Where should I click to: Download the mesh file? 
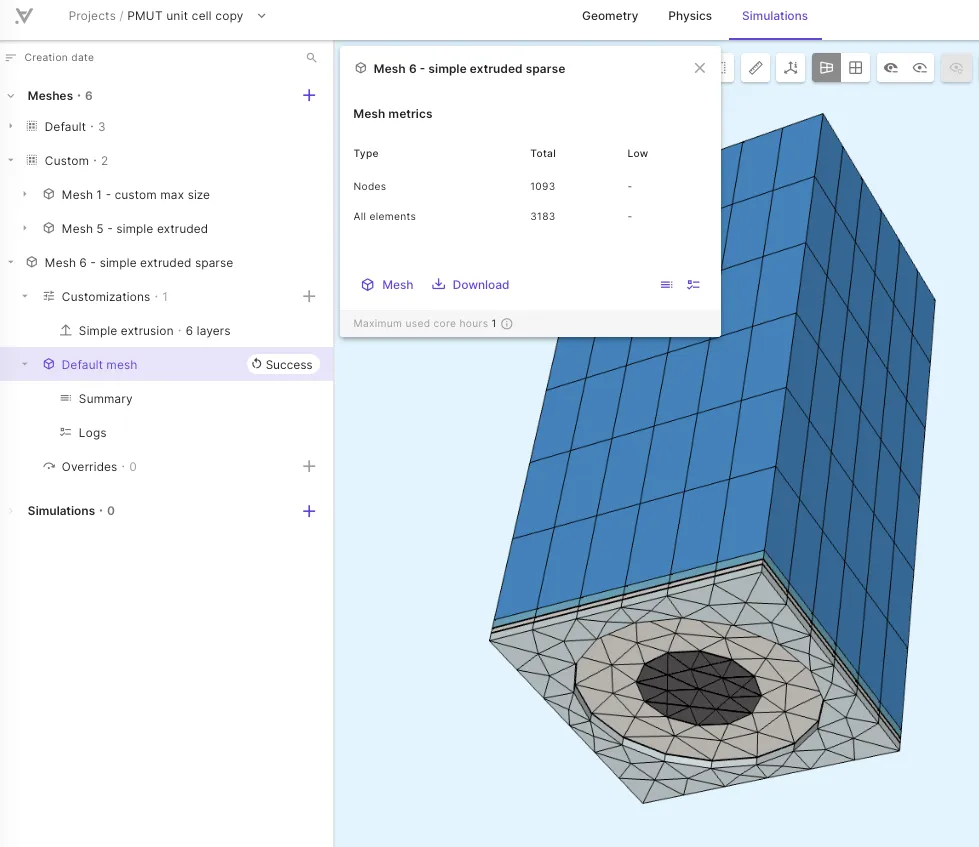471,285
